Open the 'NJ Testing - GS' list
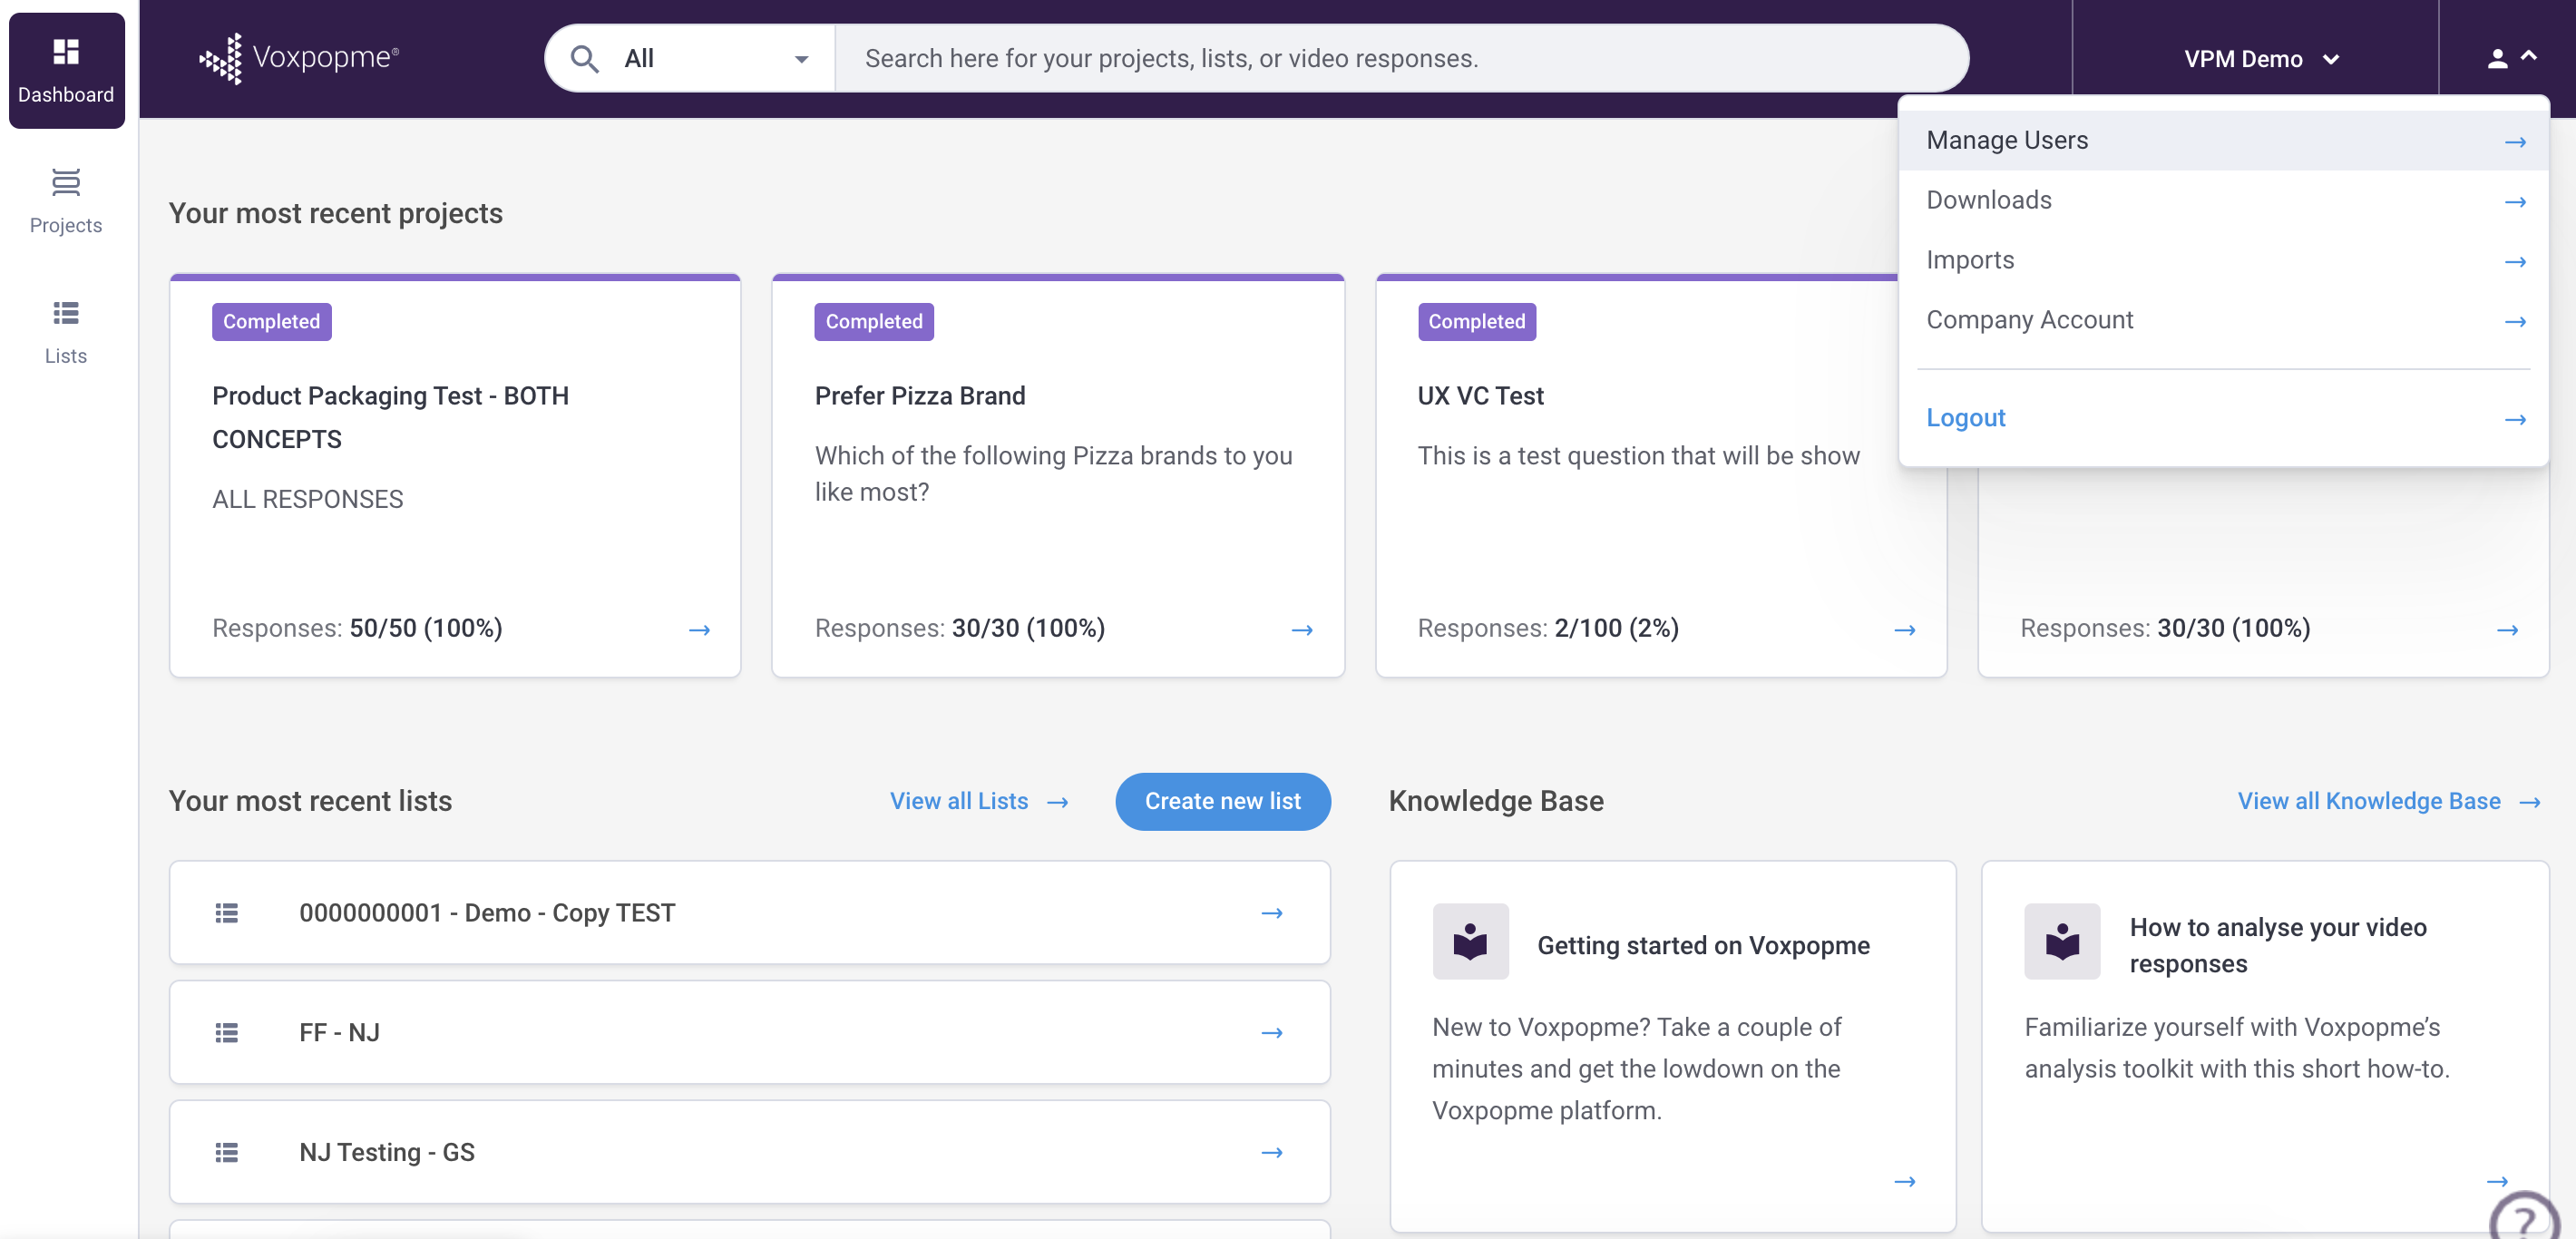The width and height of the screenshot is (2576, 1239). [749, 1152]
